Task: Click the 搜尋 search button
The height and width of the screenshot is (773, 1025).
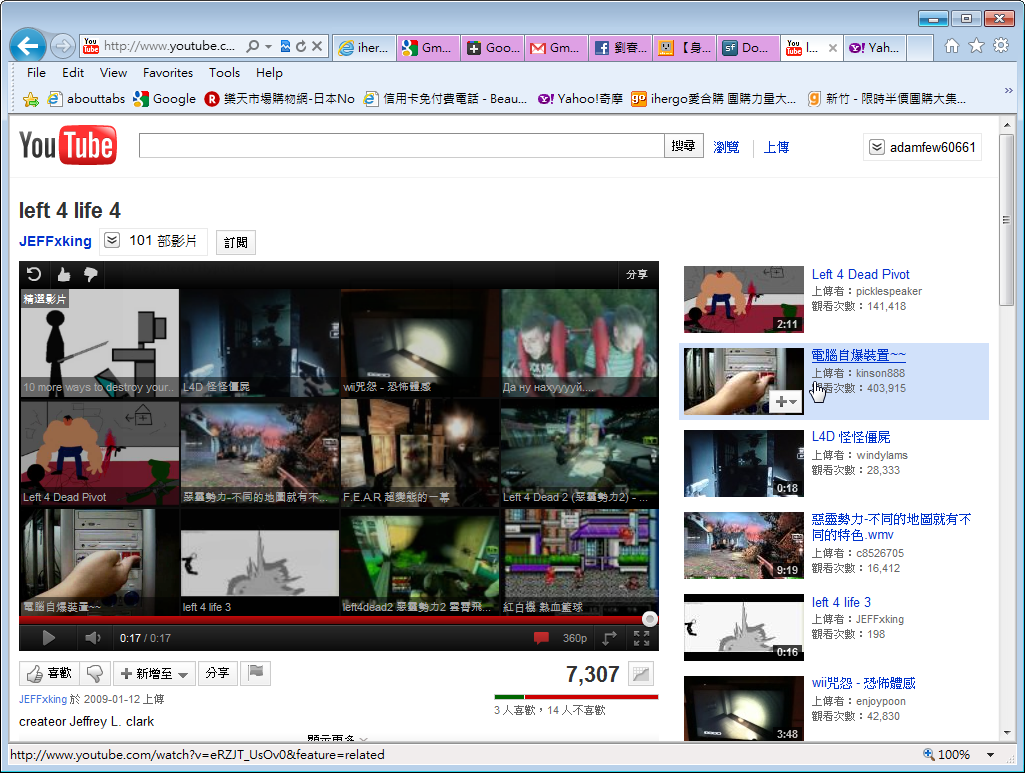Action: coord(684,146)
